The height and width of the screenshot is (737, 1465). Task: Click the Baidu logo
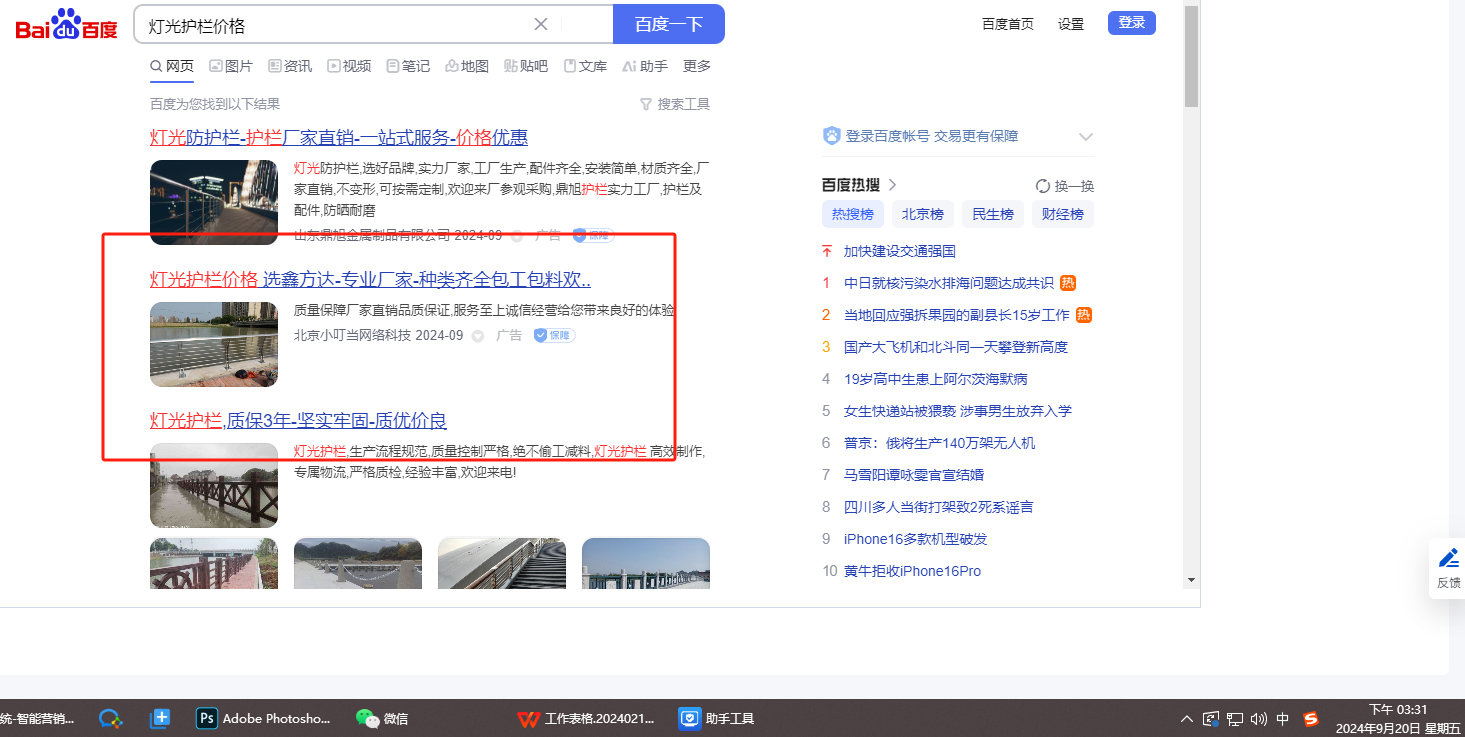(66, 24)
